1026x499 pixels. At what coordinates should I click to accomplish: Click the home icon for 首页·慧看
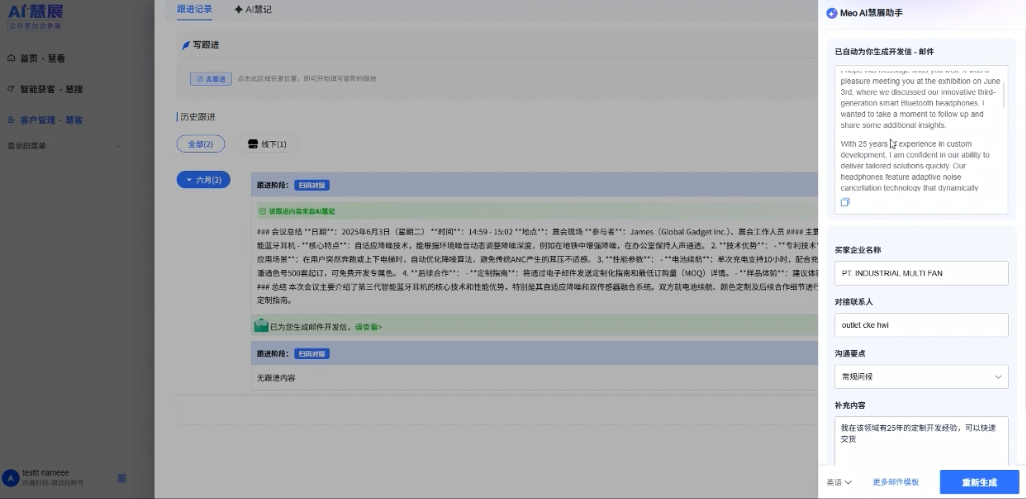click(13, 59)
